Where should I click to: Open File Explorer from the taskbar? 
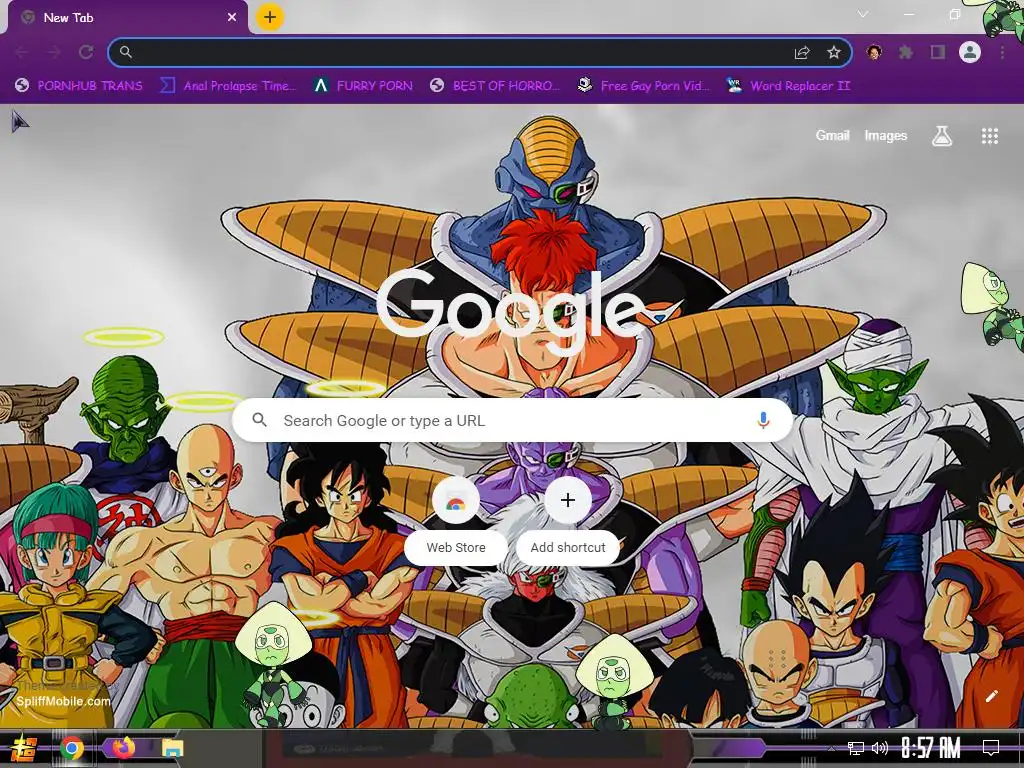pyautogui.click(x=172, y=748)
